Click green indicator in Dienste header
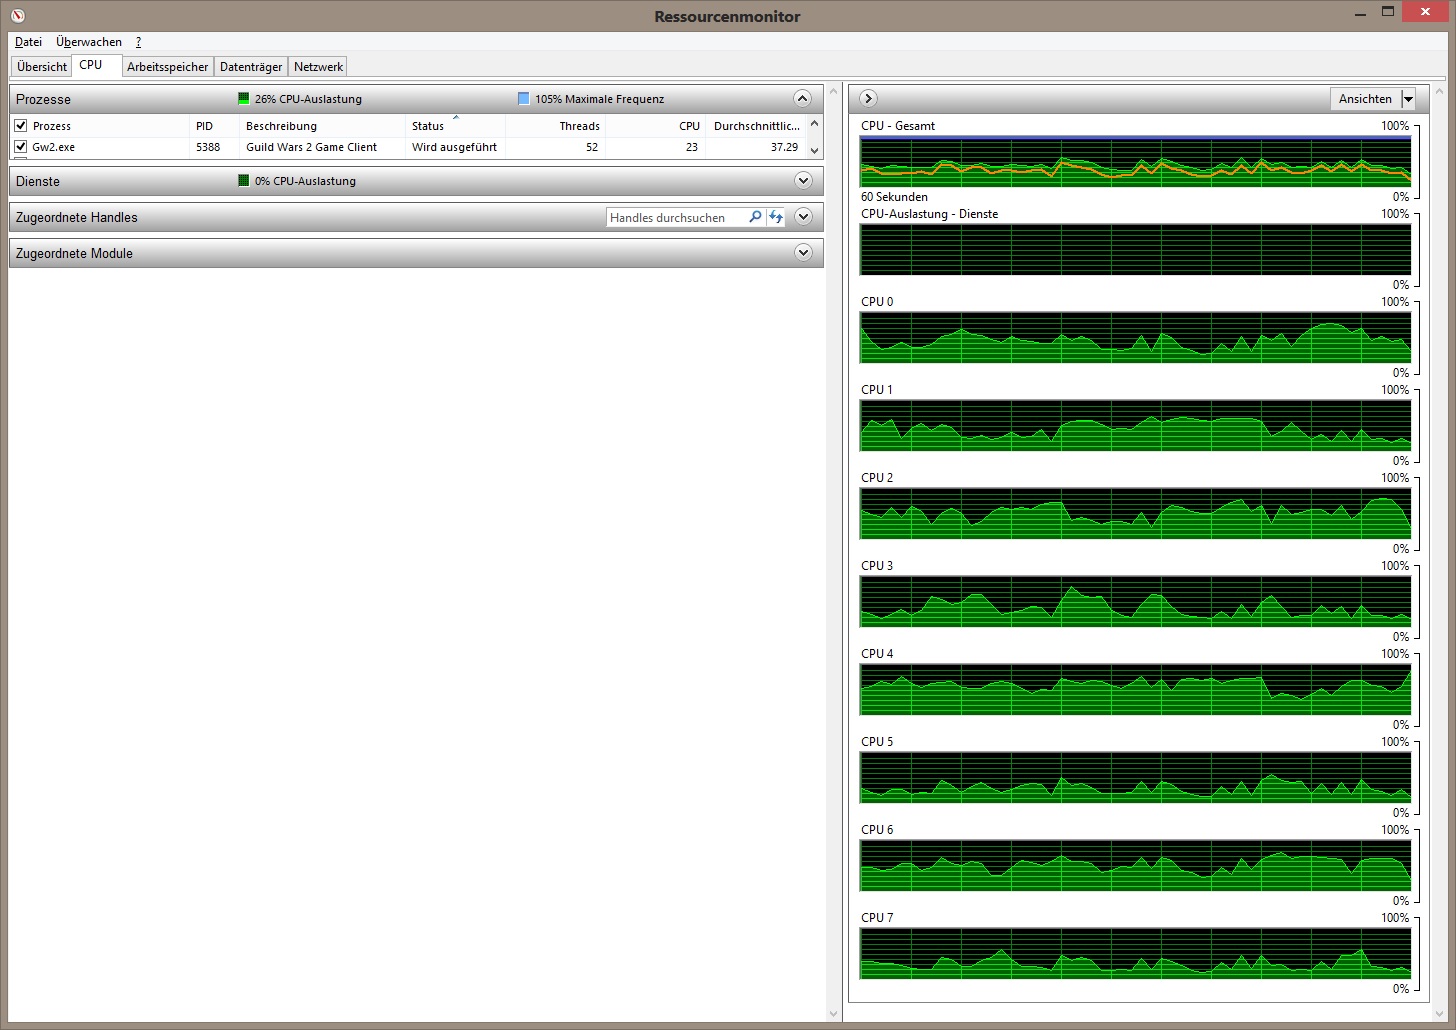Screen dimensions: 1456x1030 point(243,181)
